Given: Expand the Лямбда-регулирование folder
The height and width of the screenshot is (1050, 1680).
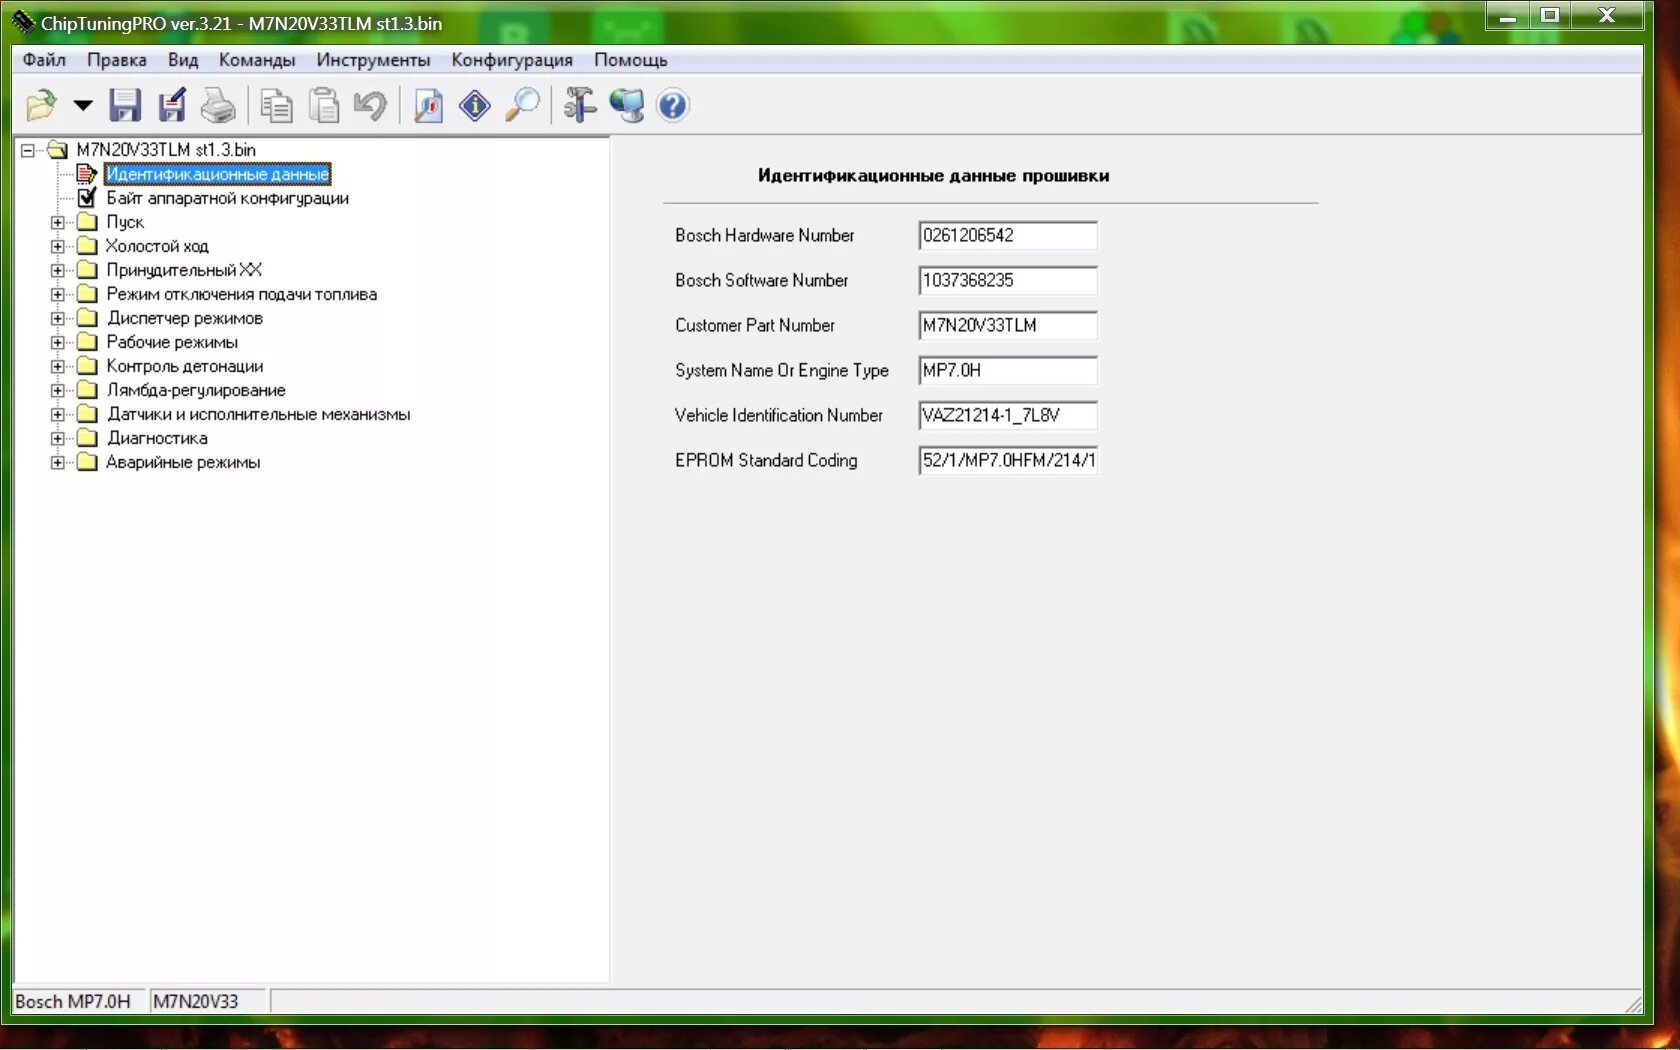Looking at the screenshot, I should pos(58,390).
